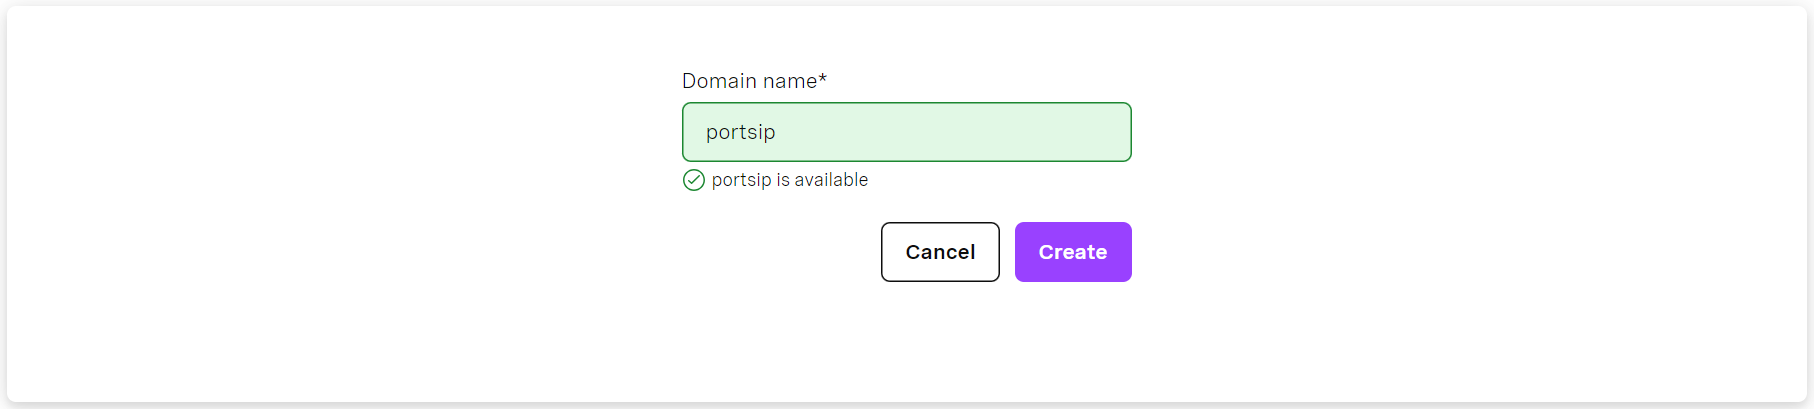The width and height of the screenshot is (1814, 409).
Task: Tap the validation success tick icon
Action: pos(693,180)
